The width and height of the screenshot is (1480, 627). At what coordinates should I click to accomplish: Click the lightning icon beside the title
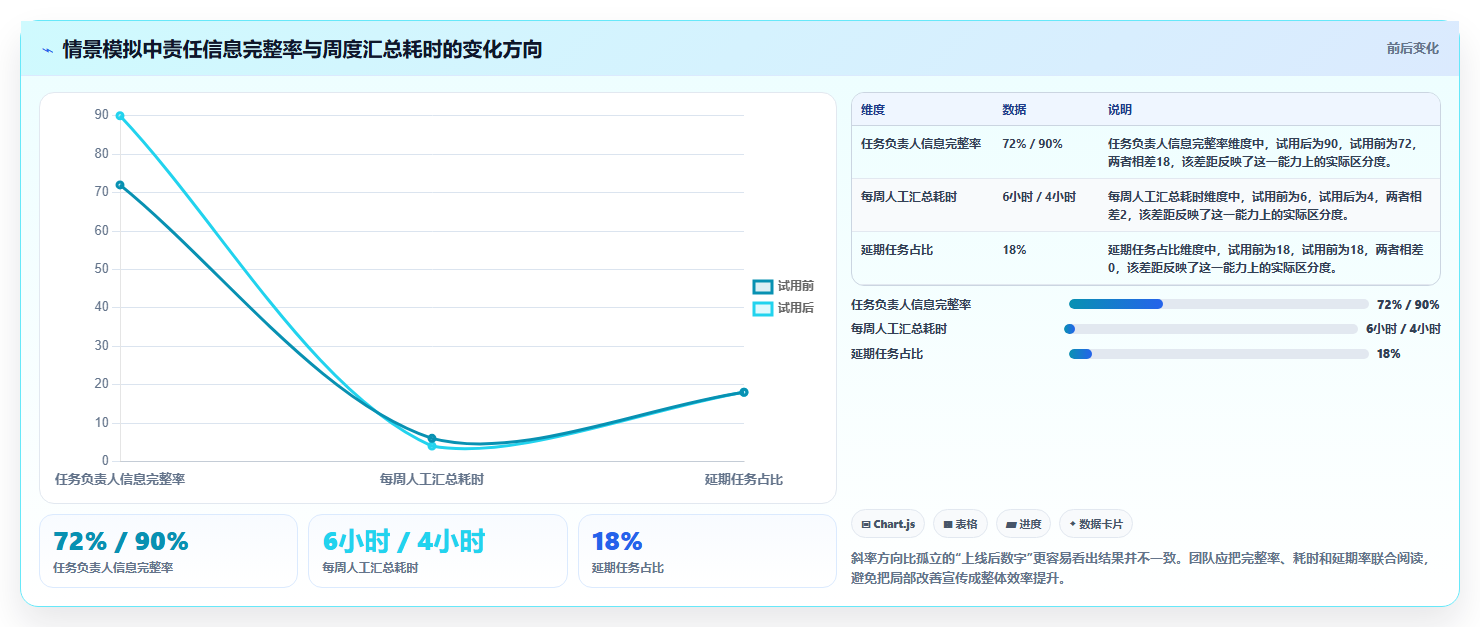(47, 50)
